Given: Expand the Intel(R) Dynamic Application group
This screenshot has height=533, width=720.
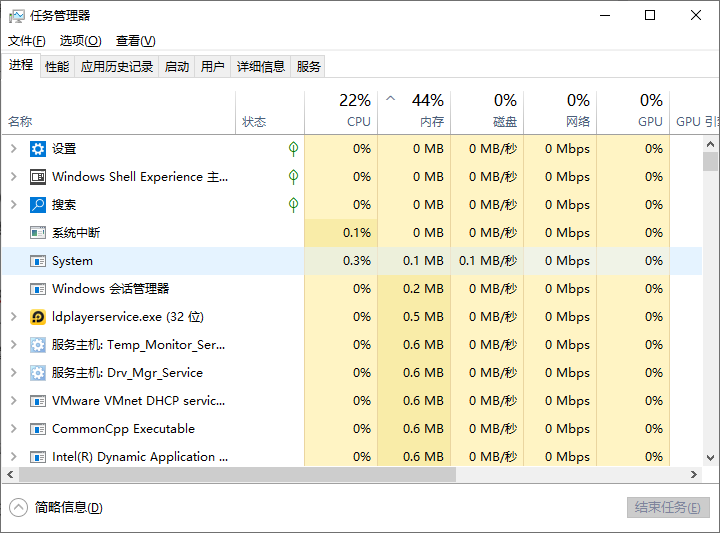Looking at the screenshot, I should click(14, 457).
